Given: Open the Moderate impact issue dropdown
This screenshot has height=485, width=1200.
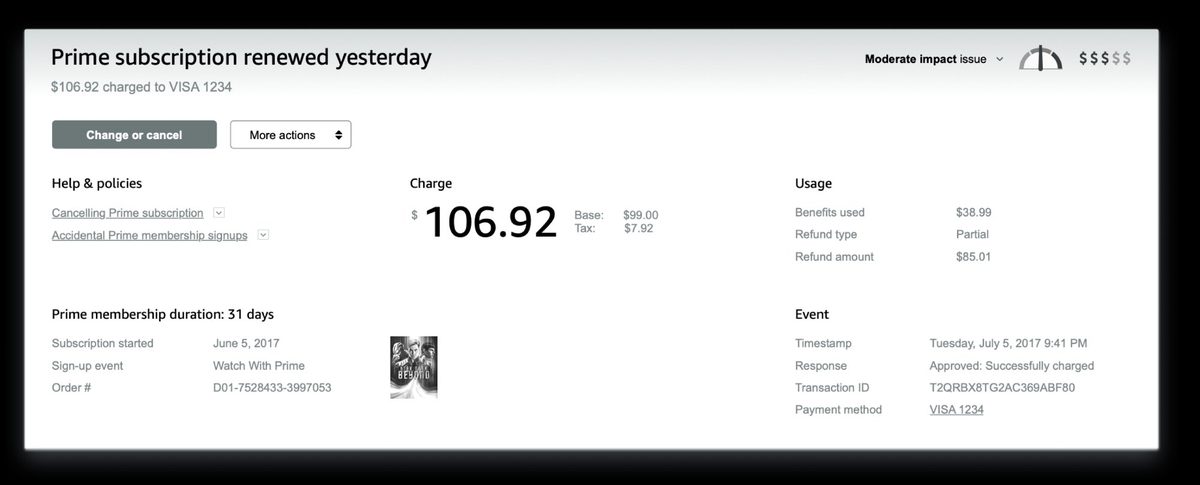Looking at the screenshot, I should [x=934, y=59].
